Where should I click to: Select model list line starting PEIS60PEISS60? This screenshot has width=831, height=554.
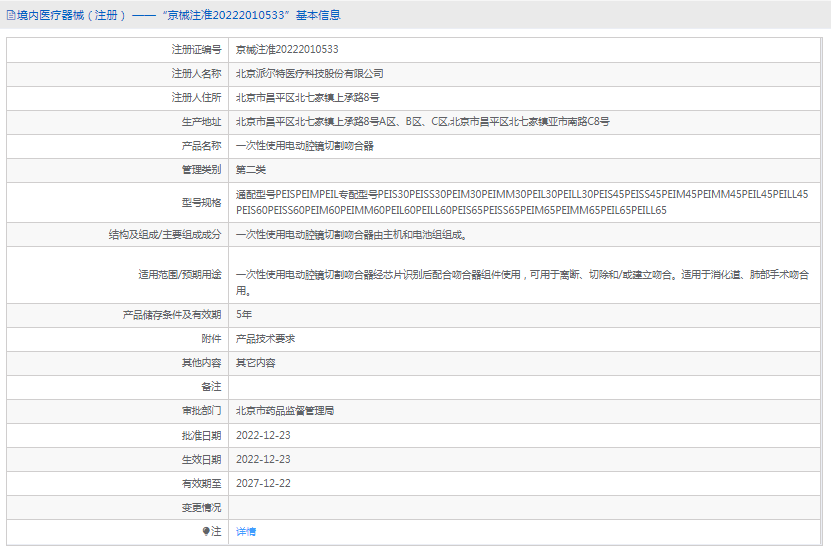[x=451, y=210]
